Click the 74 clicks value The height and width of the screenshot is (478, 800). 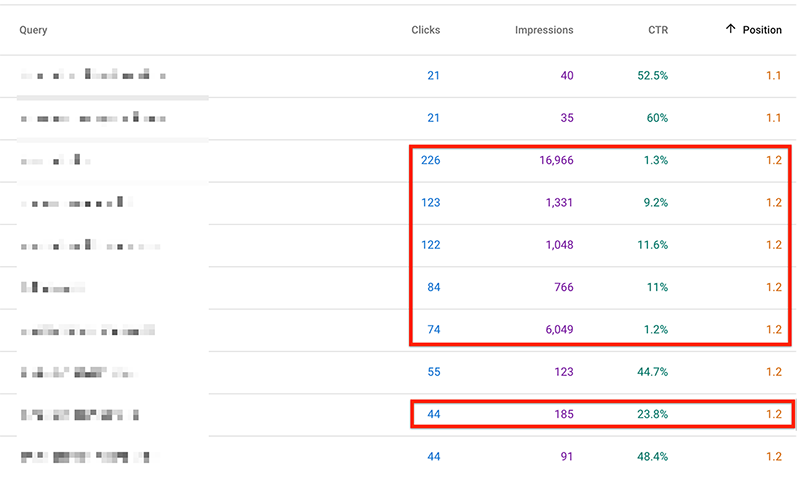click(434, 330)
